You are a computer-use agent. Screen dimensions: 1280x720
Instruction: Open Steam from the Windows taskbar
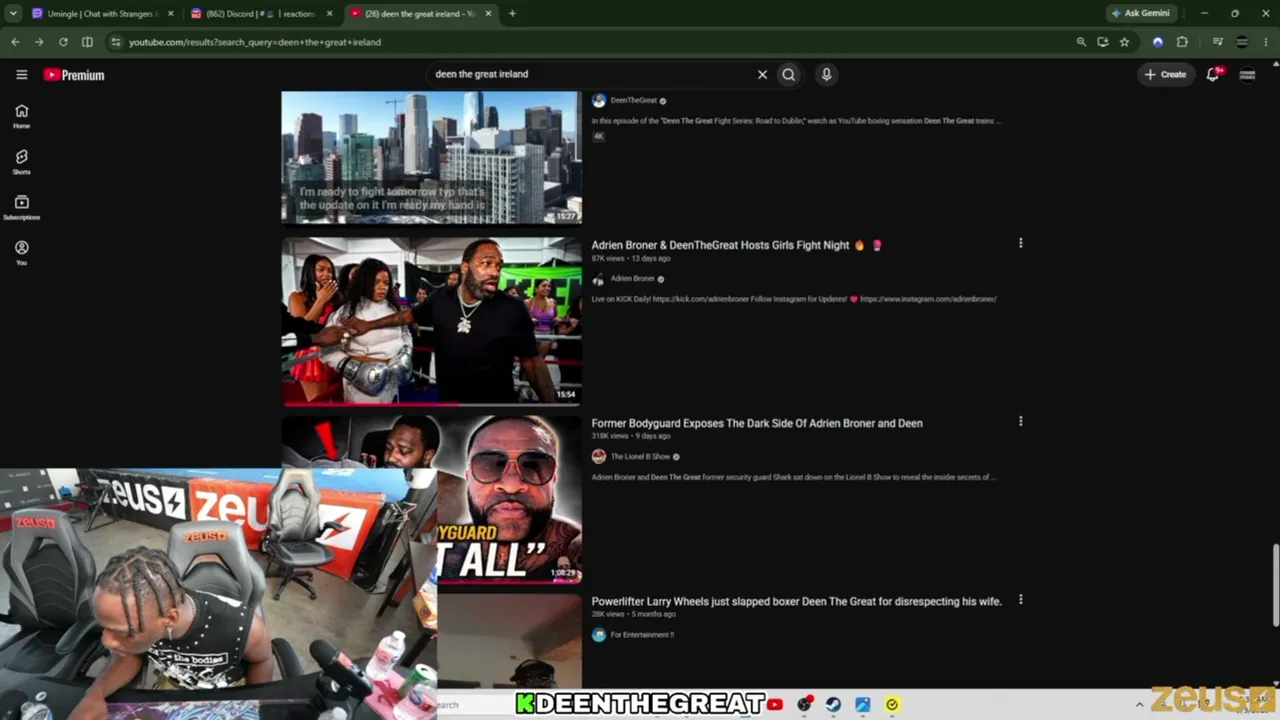pyautogui.click(x=833, y=704)
